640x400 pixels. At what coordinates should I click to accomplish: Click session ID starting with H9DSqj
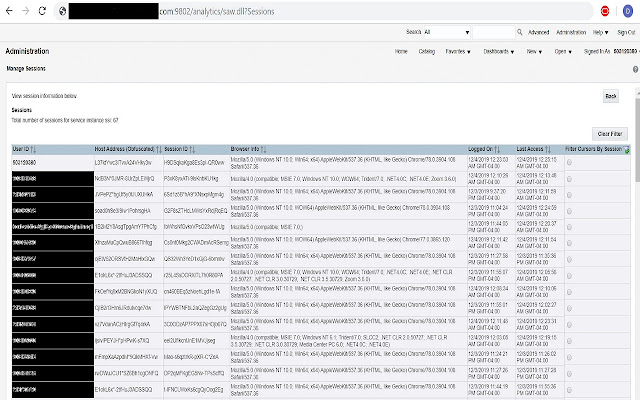point(194,162)
